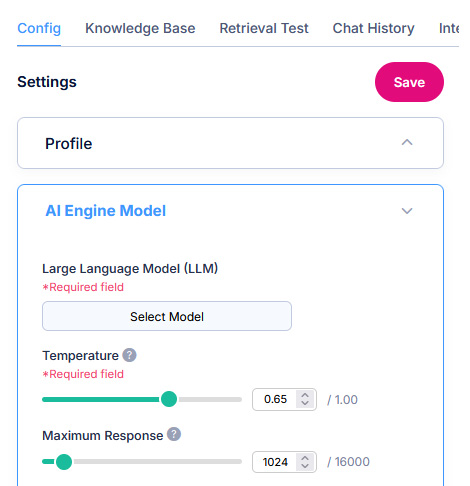This screenshot has height=486, width=470.
Task: Open the Maximum Response help icon
Action: [x=174, y=434]
